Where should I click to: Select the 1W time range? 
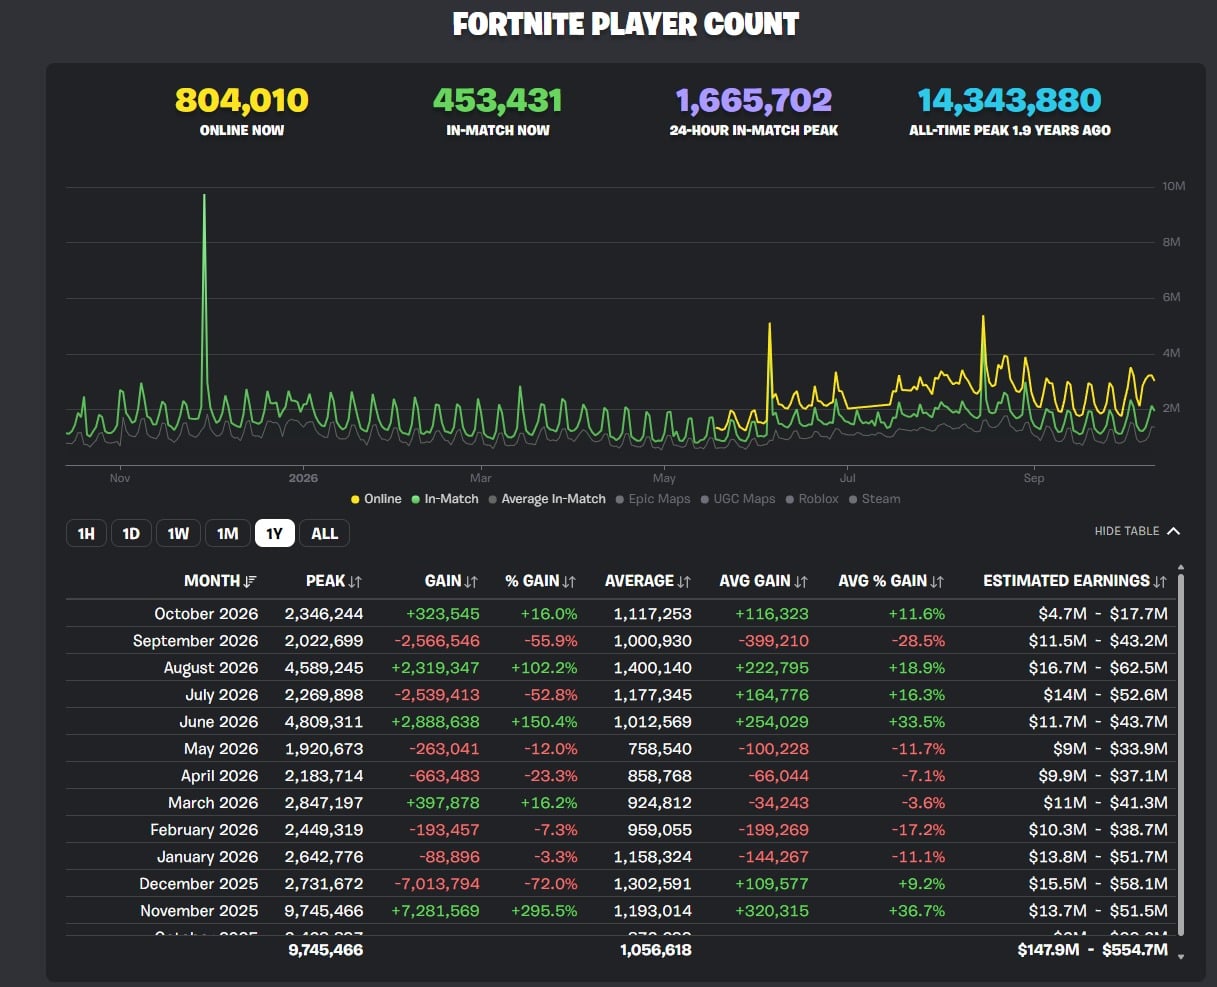point(178,533)
